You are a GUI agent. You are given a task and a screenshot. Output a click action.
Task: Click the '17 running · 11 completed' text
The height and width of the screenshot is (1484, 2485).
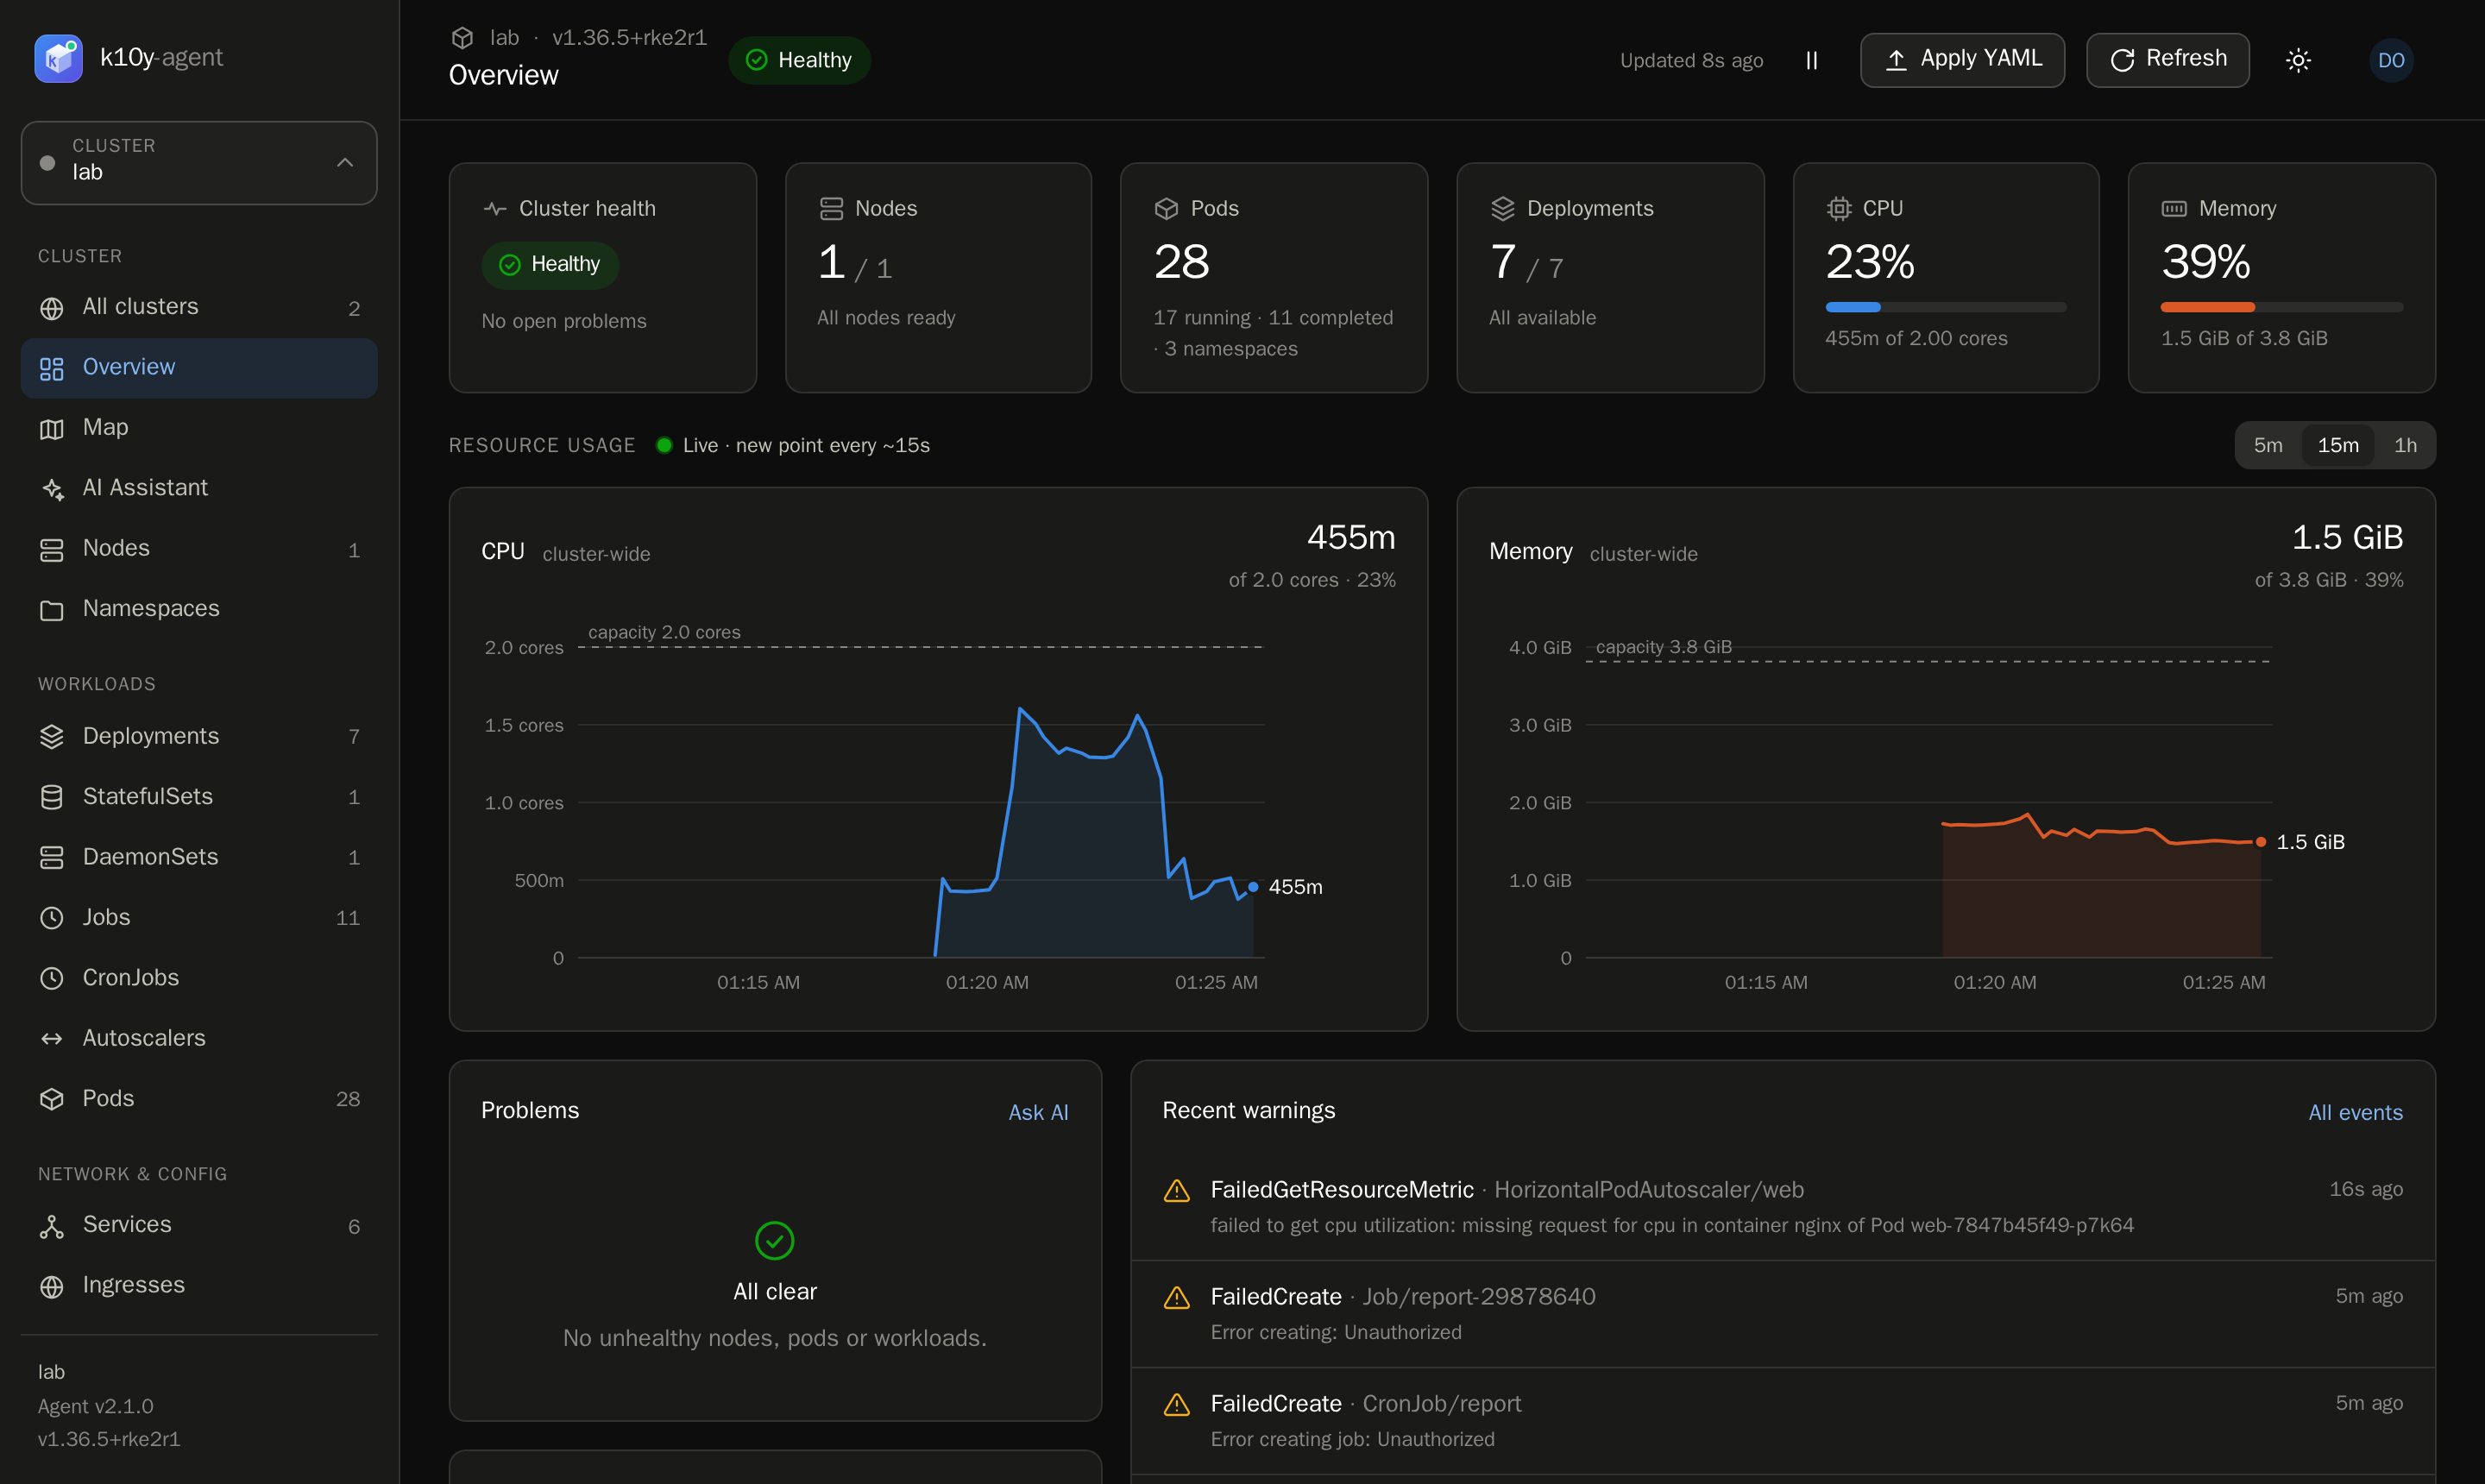point(1273,318)
